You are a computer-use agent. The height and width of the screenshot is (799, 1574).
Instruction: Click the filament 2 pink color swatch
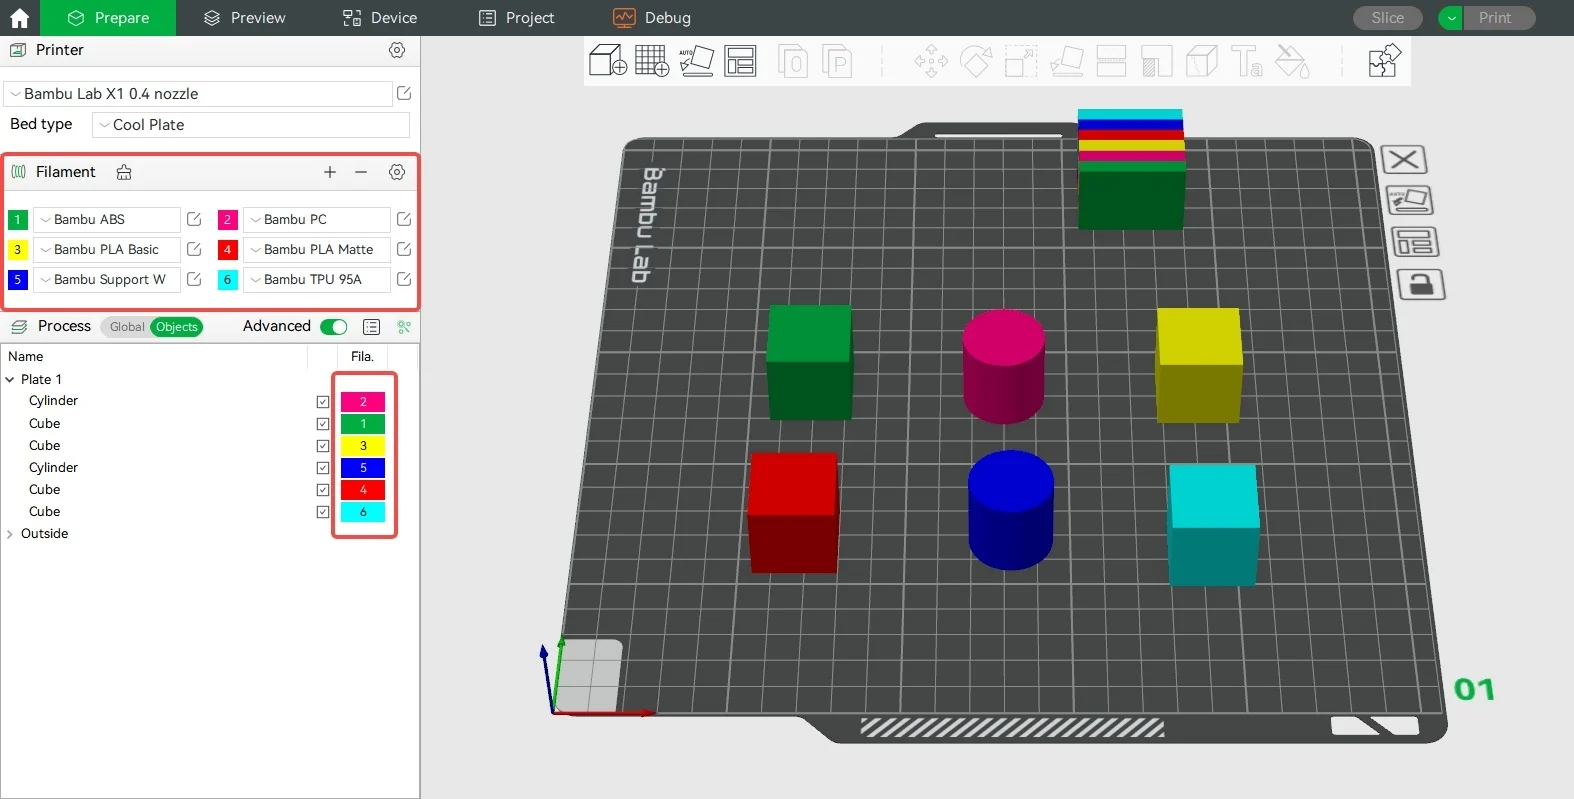(227, 220)
